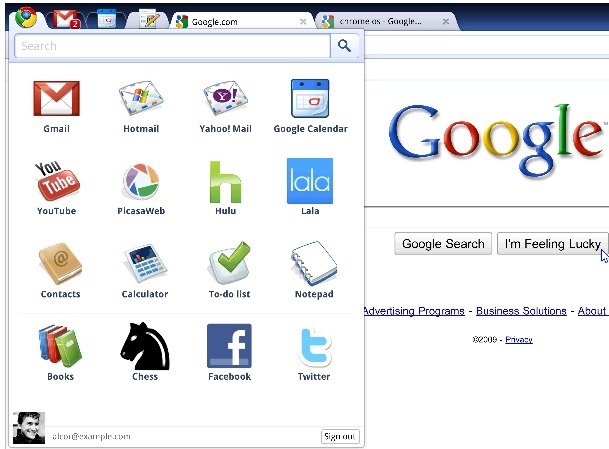Open the Facebook app
Screen dimensions: 609x449
pyautogui.click(x=229, y=346)
